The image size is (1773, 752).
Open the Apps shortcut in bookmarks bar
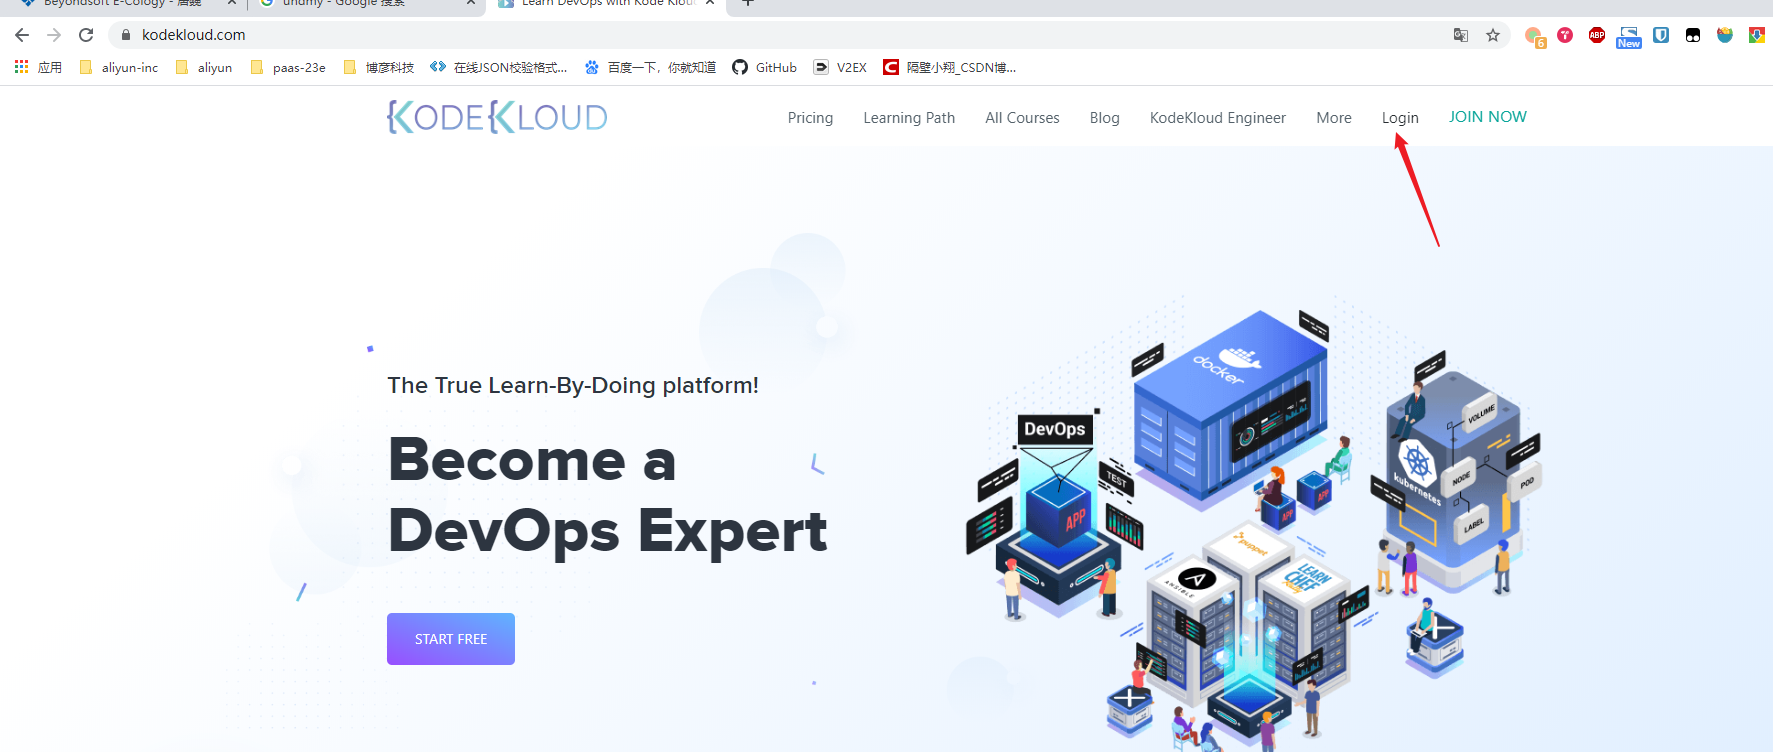point(38,67)
